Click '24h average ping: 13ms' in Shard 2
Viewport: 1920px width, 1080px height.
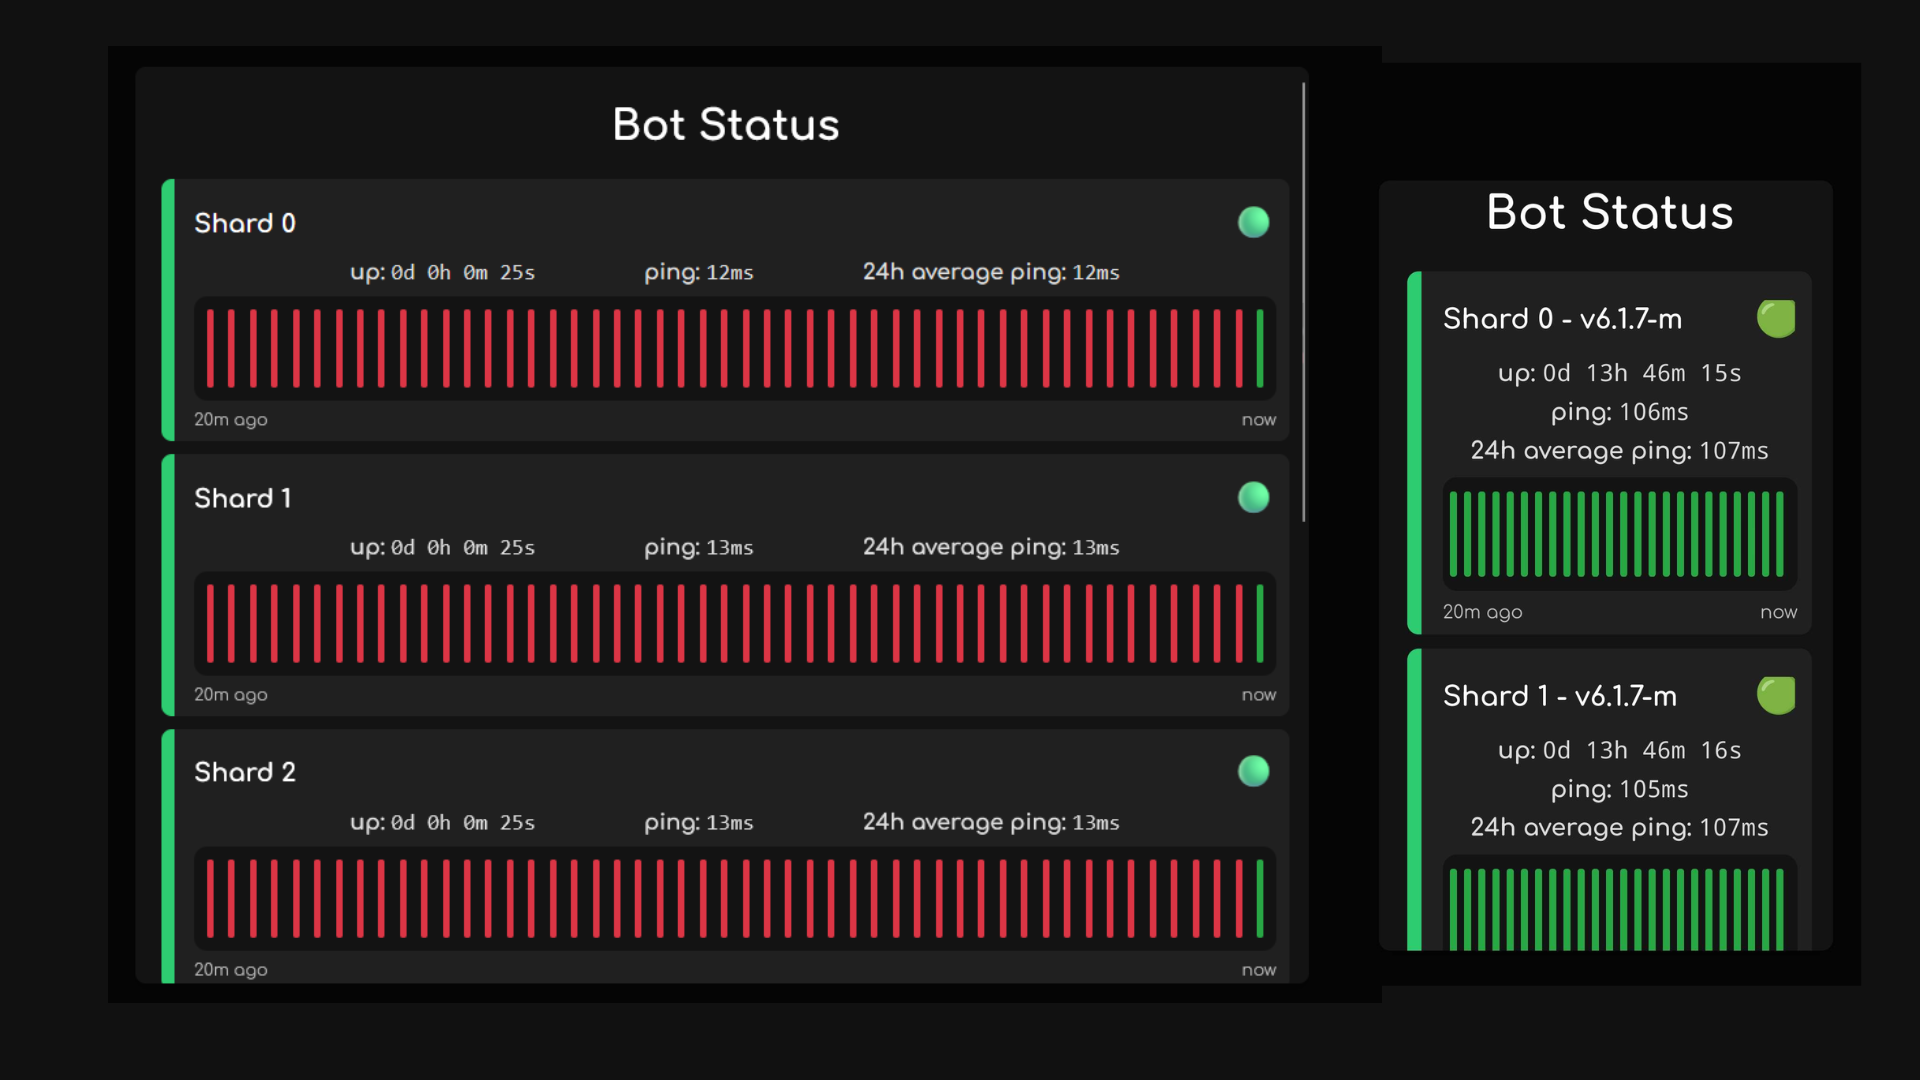991,822
